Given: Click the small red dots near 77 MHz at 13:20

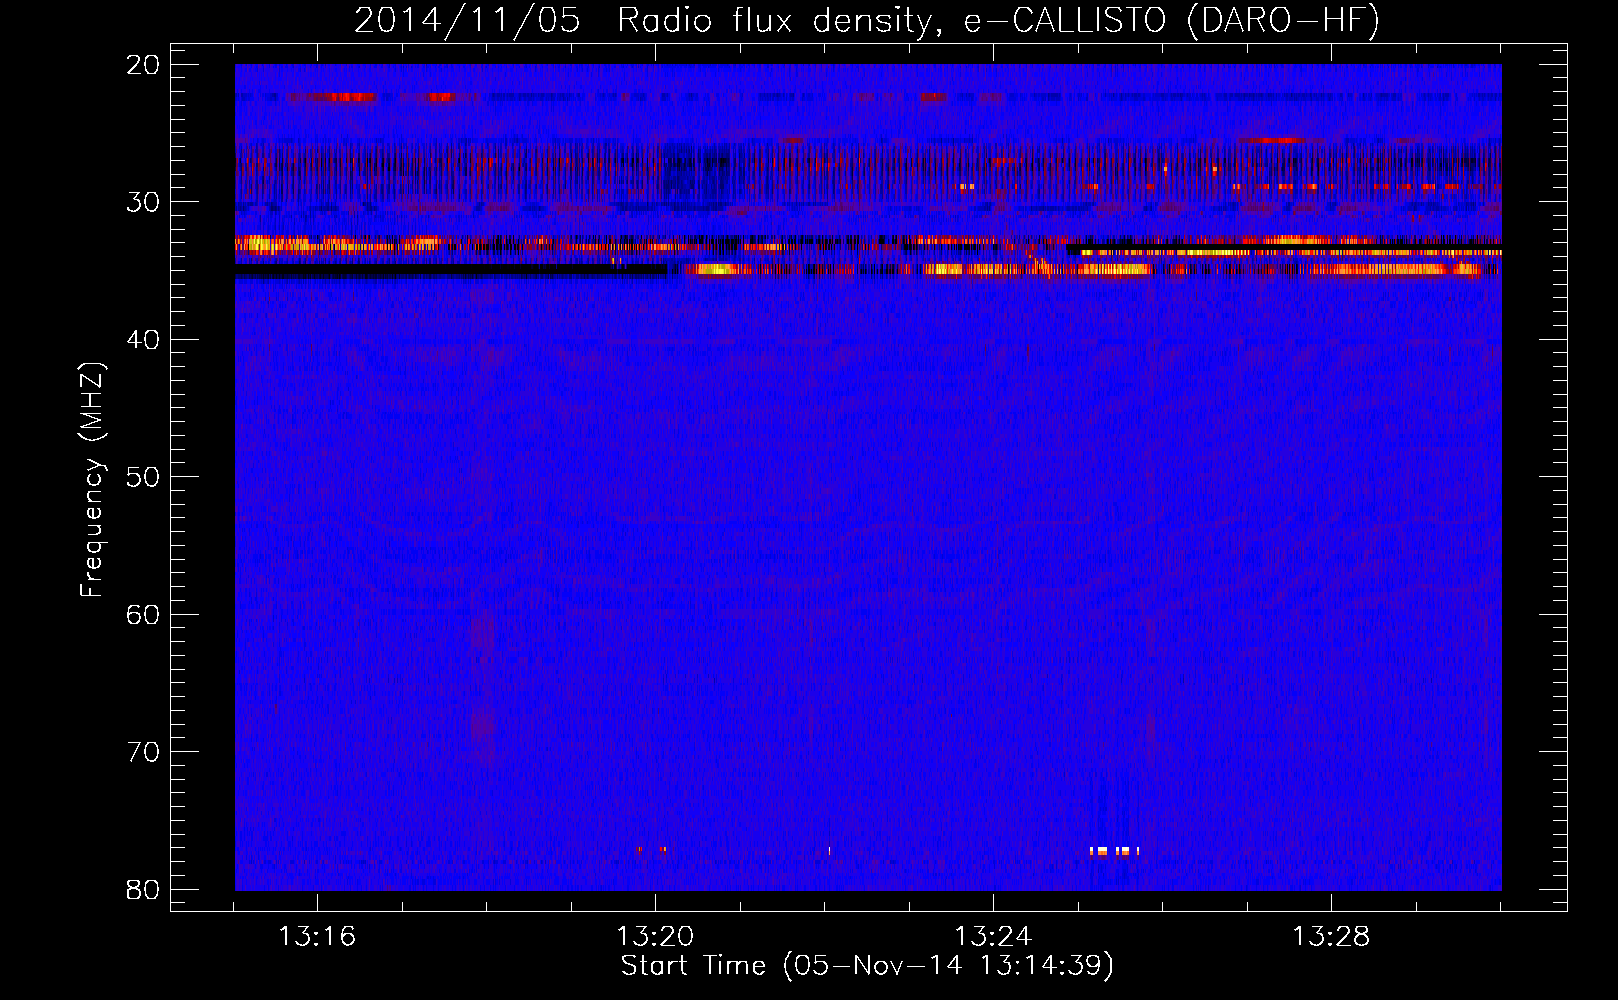Looking at the screenshot, I should tap(651, 850).
